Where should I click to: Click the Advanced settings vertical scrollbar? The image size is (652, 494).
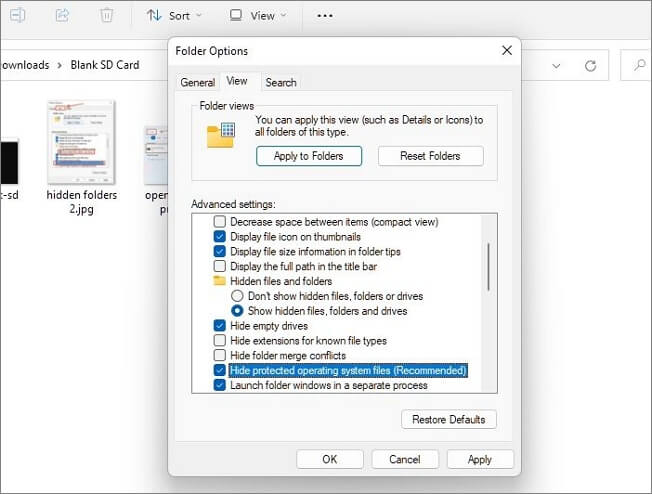487,266
